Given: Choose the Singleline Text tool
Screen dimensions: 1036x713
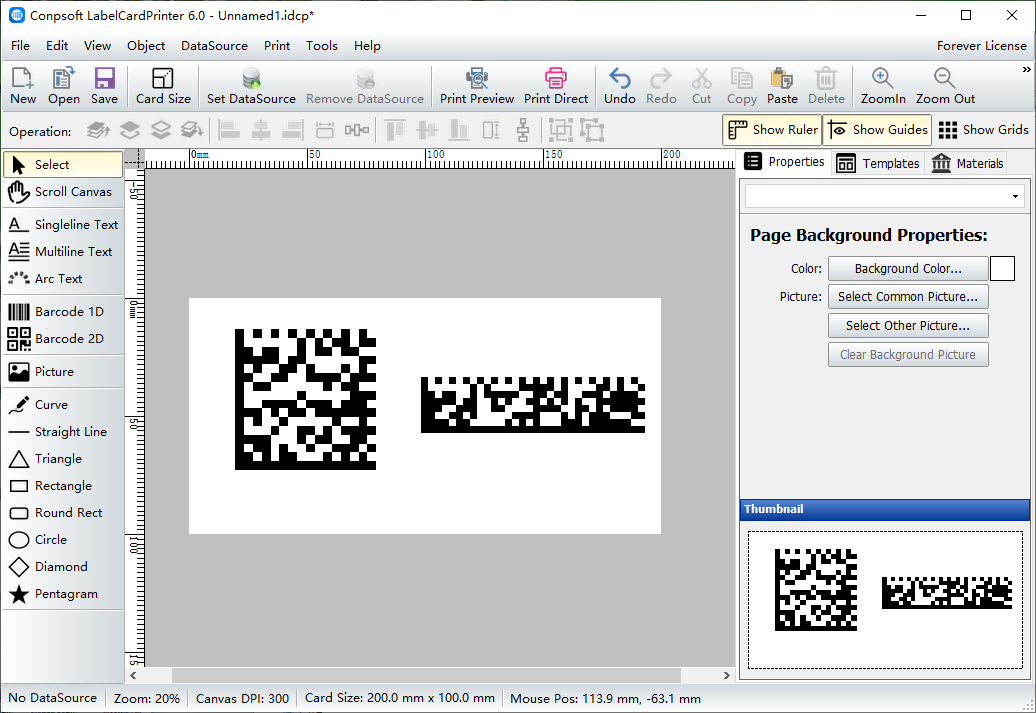Looking at the screenshot, I should (x=63, y=225).
